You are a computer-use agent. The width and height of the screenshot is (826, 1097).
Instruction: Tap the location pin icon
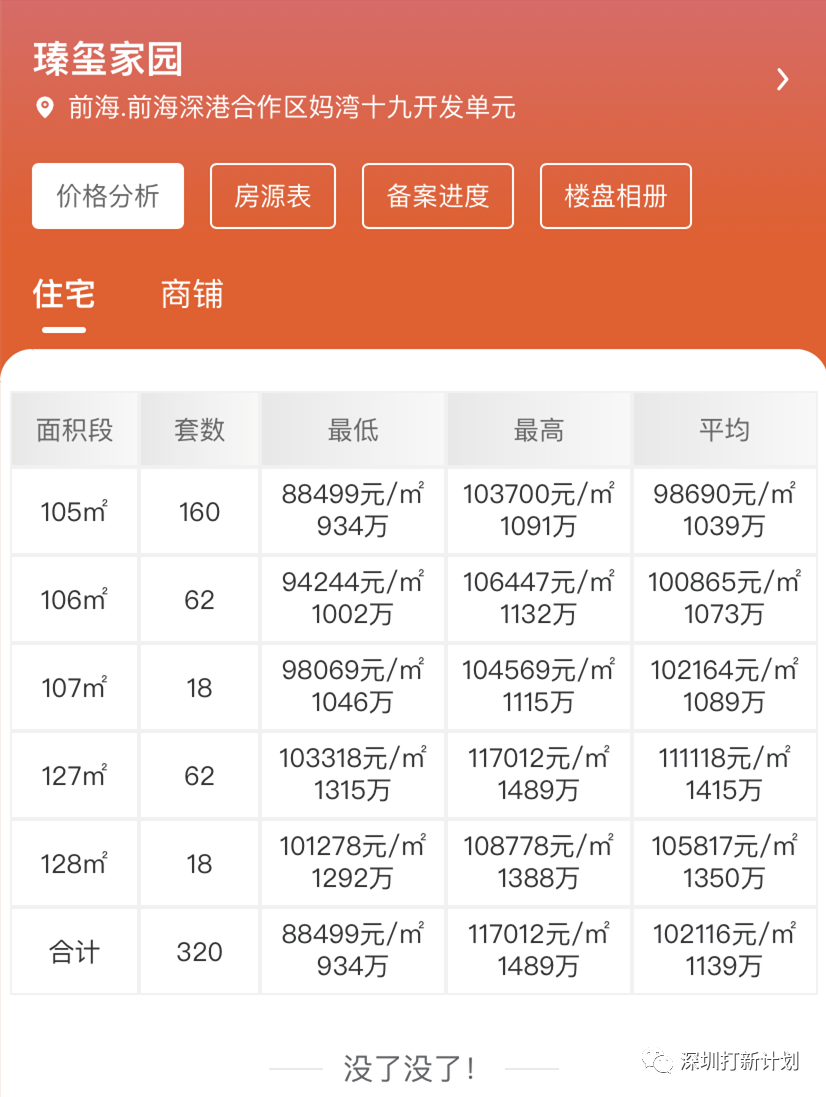point(45,108)
